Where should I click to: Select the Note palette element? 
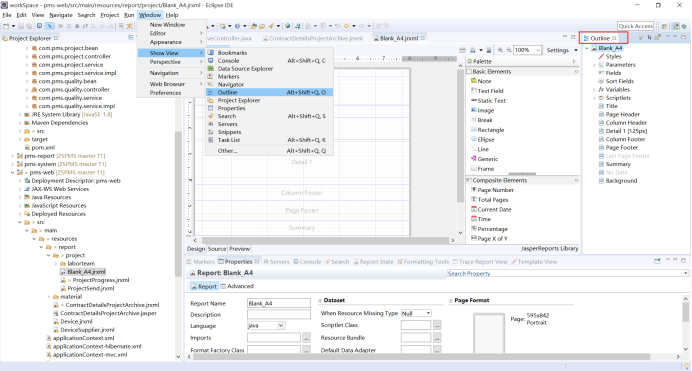(481, 81)
